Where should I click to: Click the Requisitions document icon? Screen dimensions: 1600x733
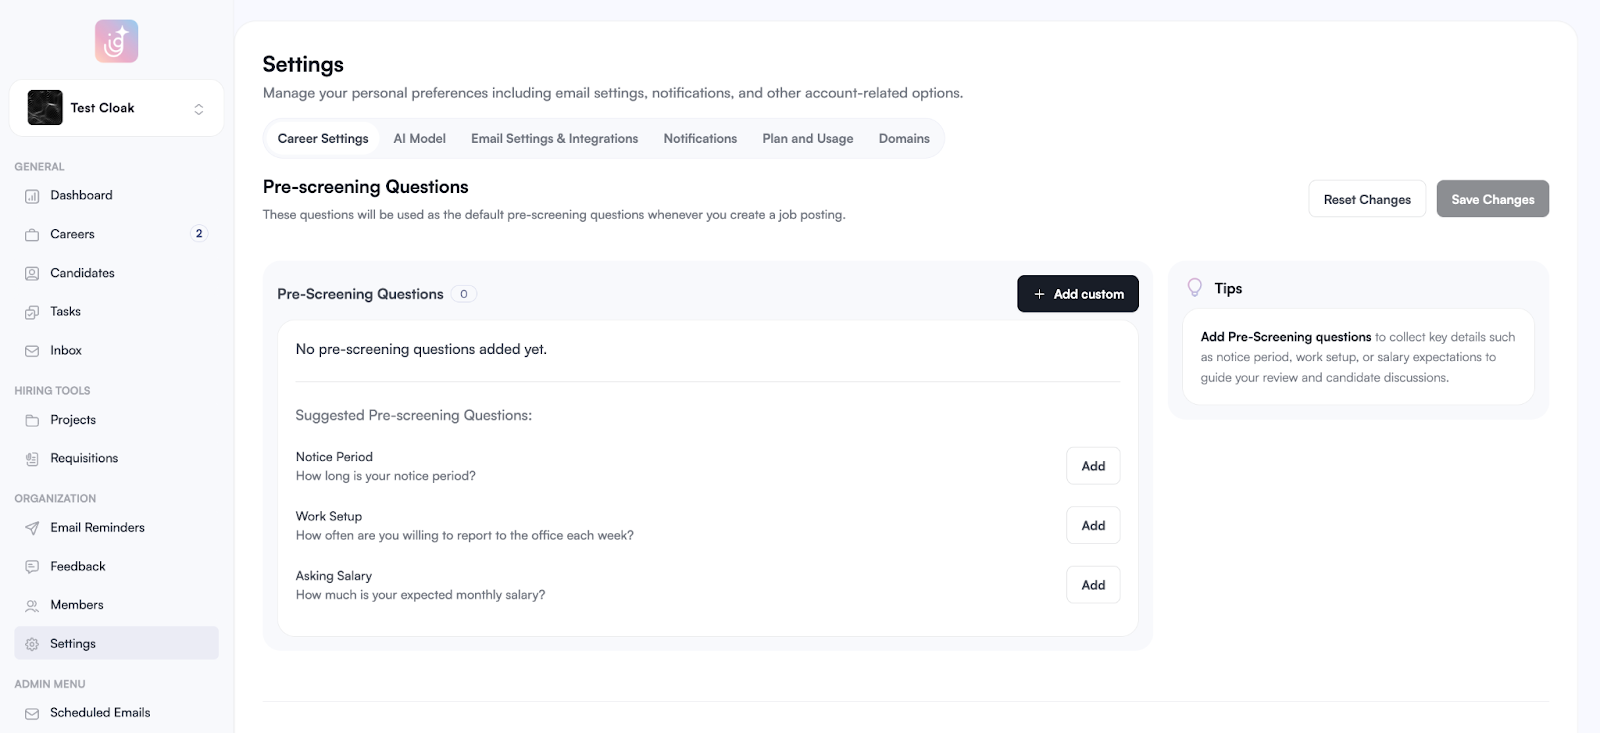click(32, 459)
